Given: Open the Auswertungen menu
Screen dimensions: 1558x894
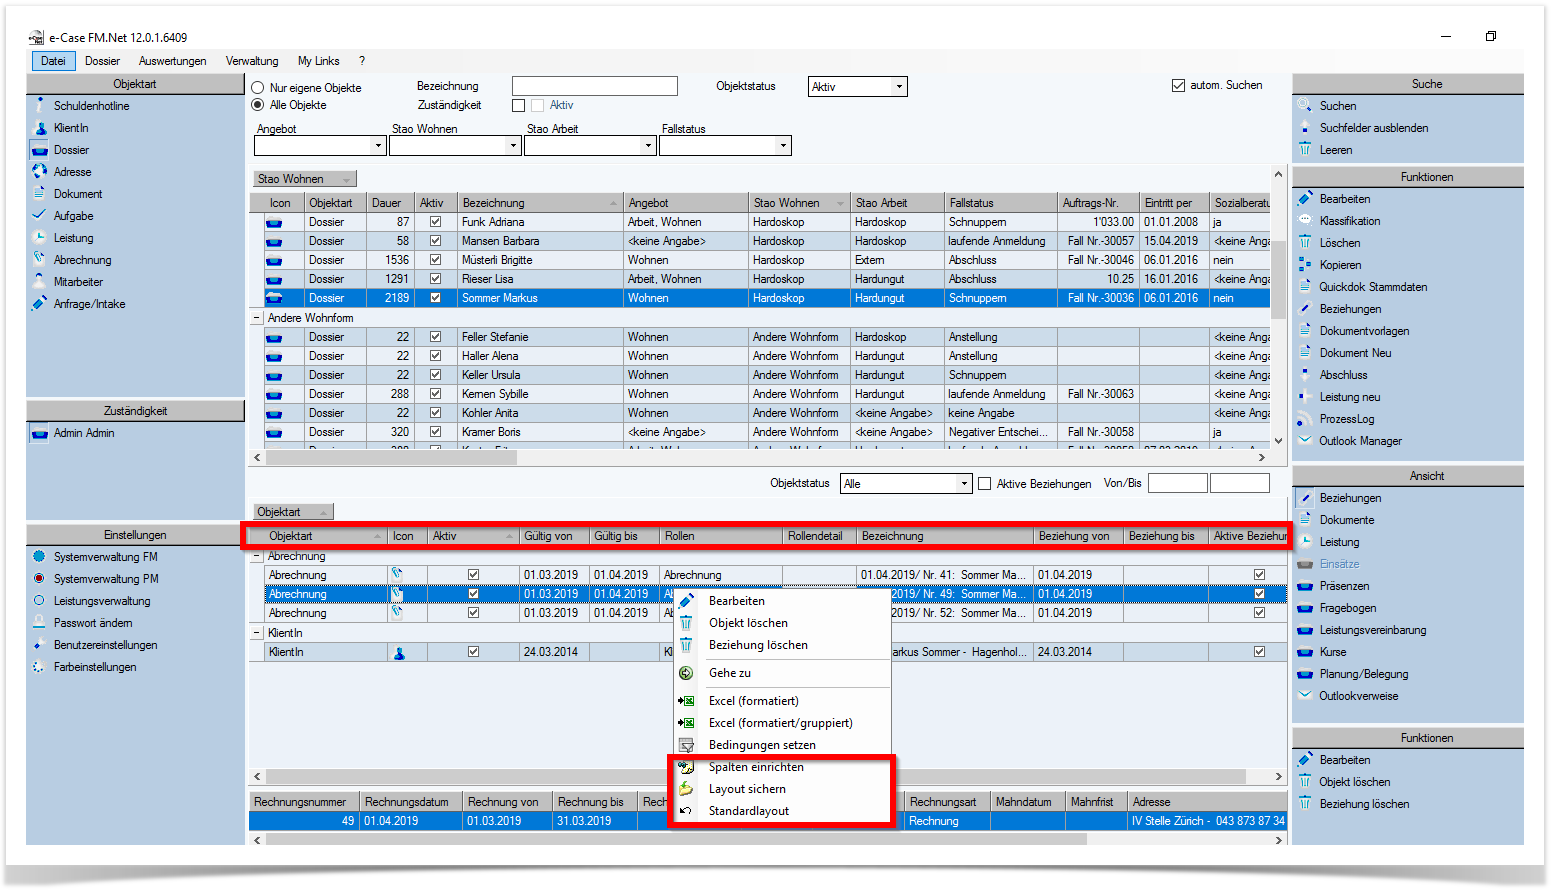Looking at the screenshot, I should click(173, 61).
